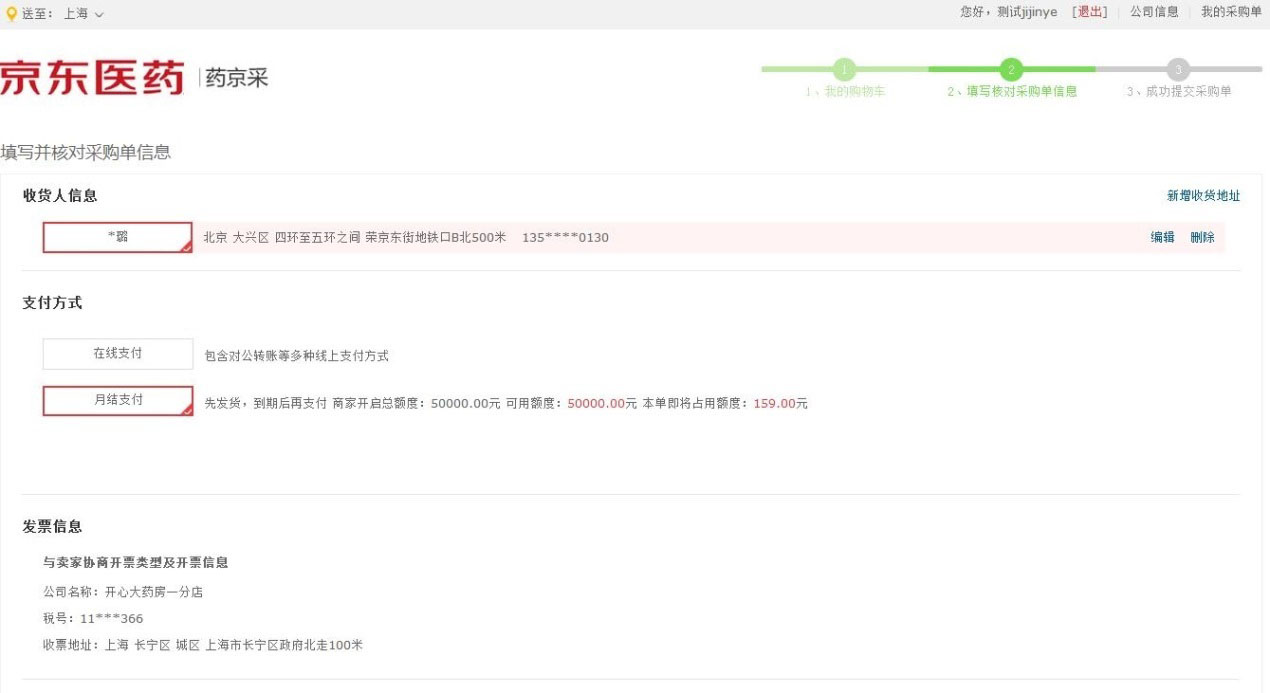Select the *霸 recipient box
Viewport: 1270px width, 693px height.
click(117, 237)
